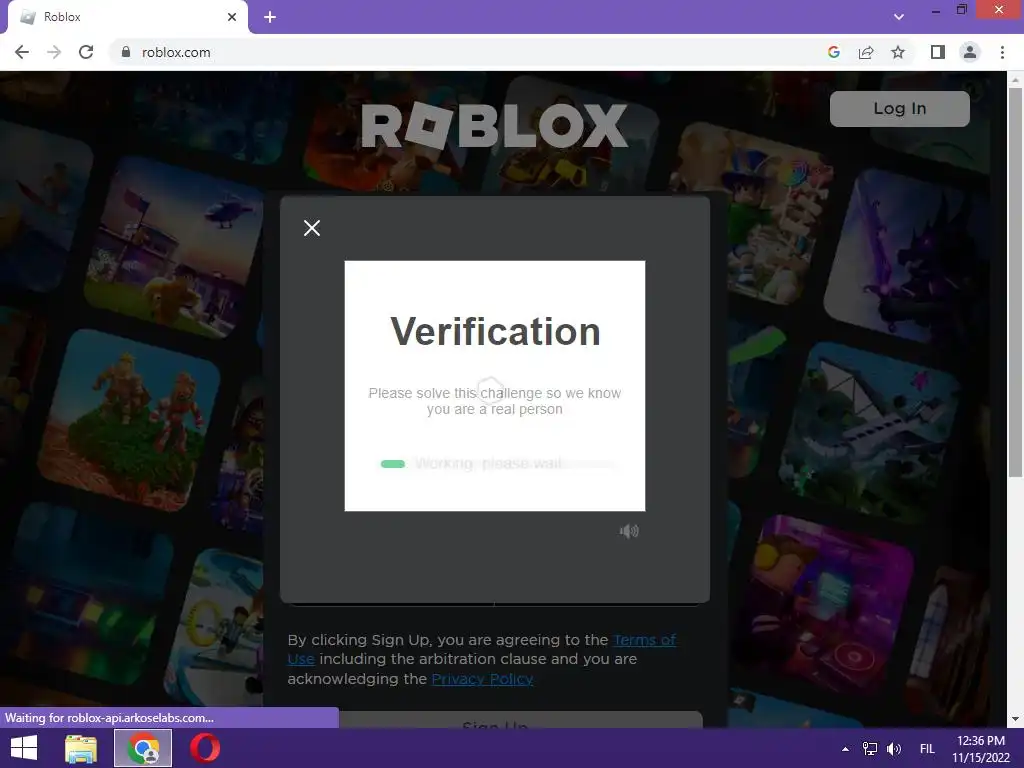Click the share page icon
The image size is (1024, 768).
click(866, 52)
